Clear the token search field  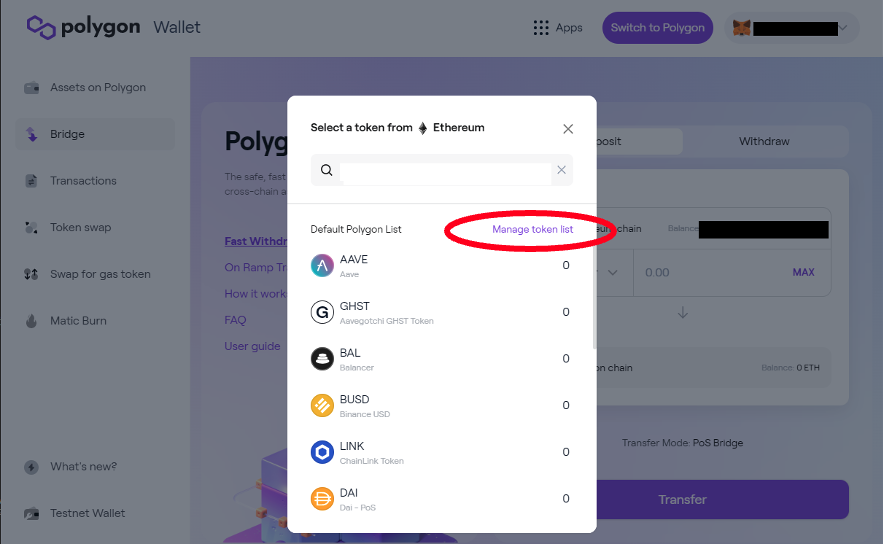(562, 170)
